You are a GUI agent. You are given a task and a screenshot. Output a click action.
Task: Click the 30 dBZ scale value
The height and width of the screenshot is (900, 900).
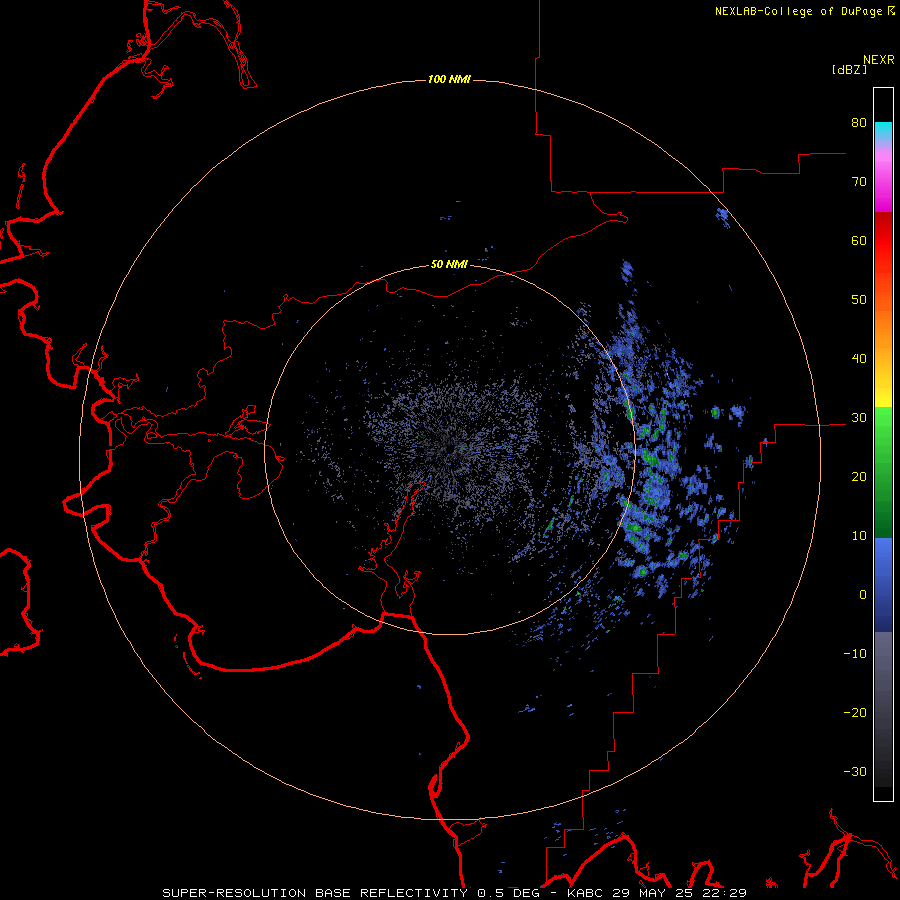coord(859,418)
